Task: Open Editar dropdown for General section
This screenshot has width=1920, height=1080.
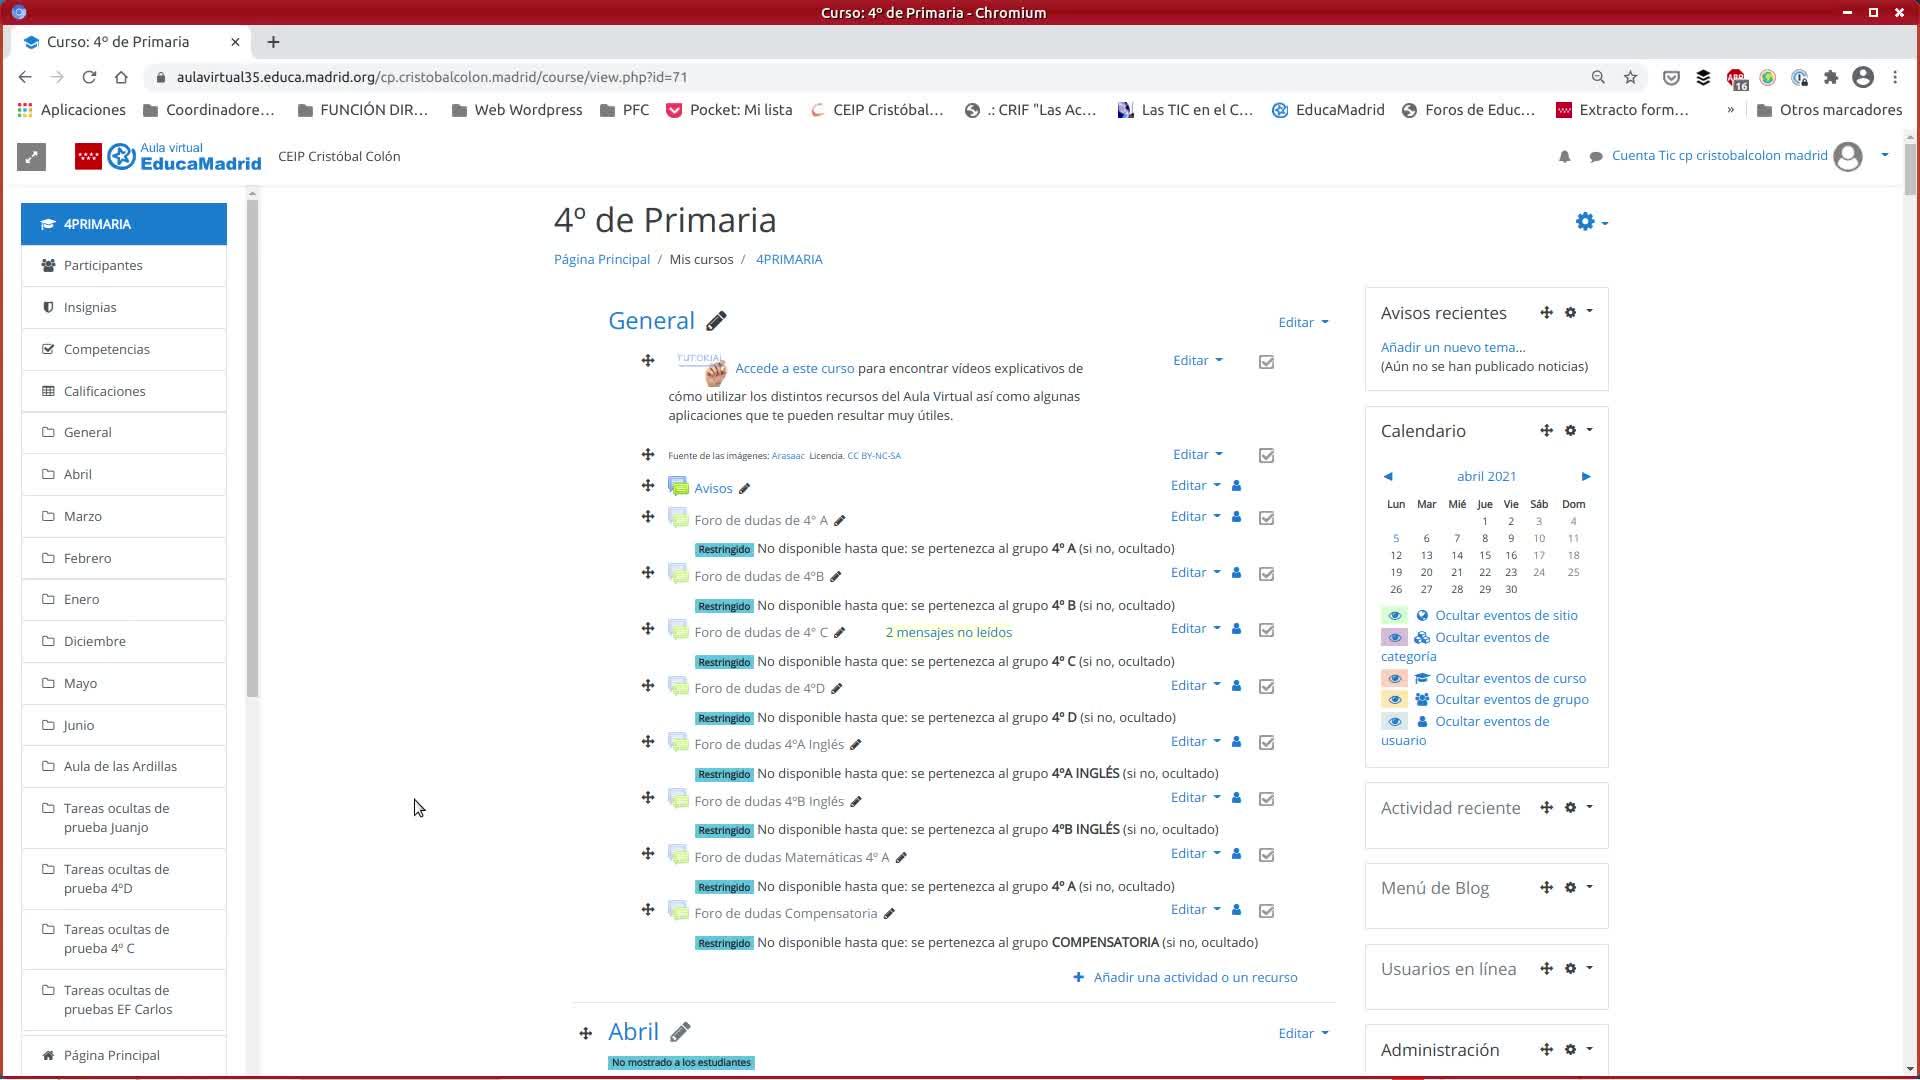Action: (1302, 322)
